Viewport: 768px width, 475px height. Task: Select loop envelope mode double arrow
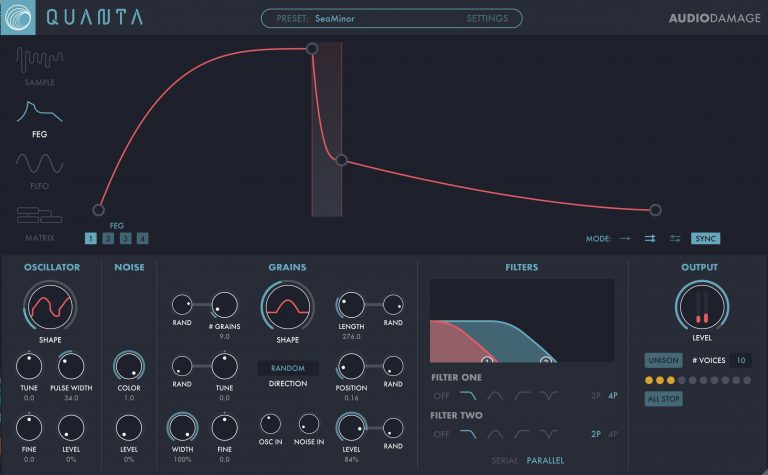[650, 238]
